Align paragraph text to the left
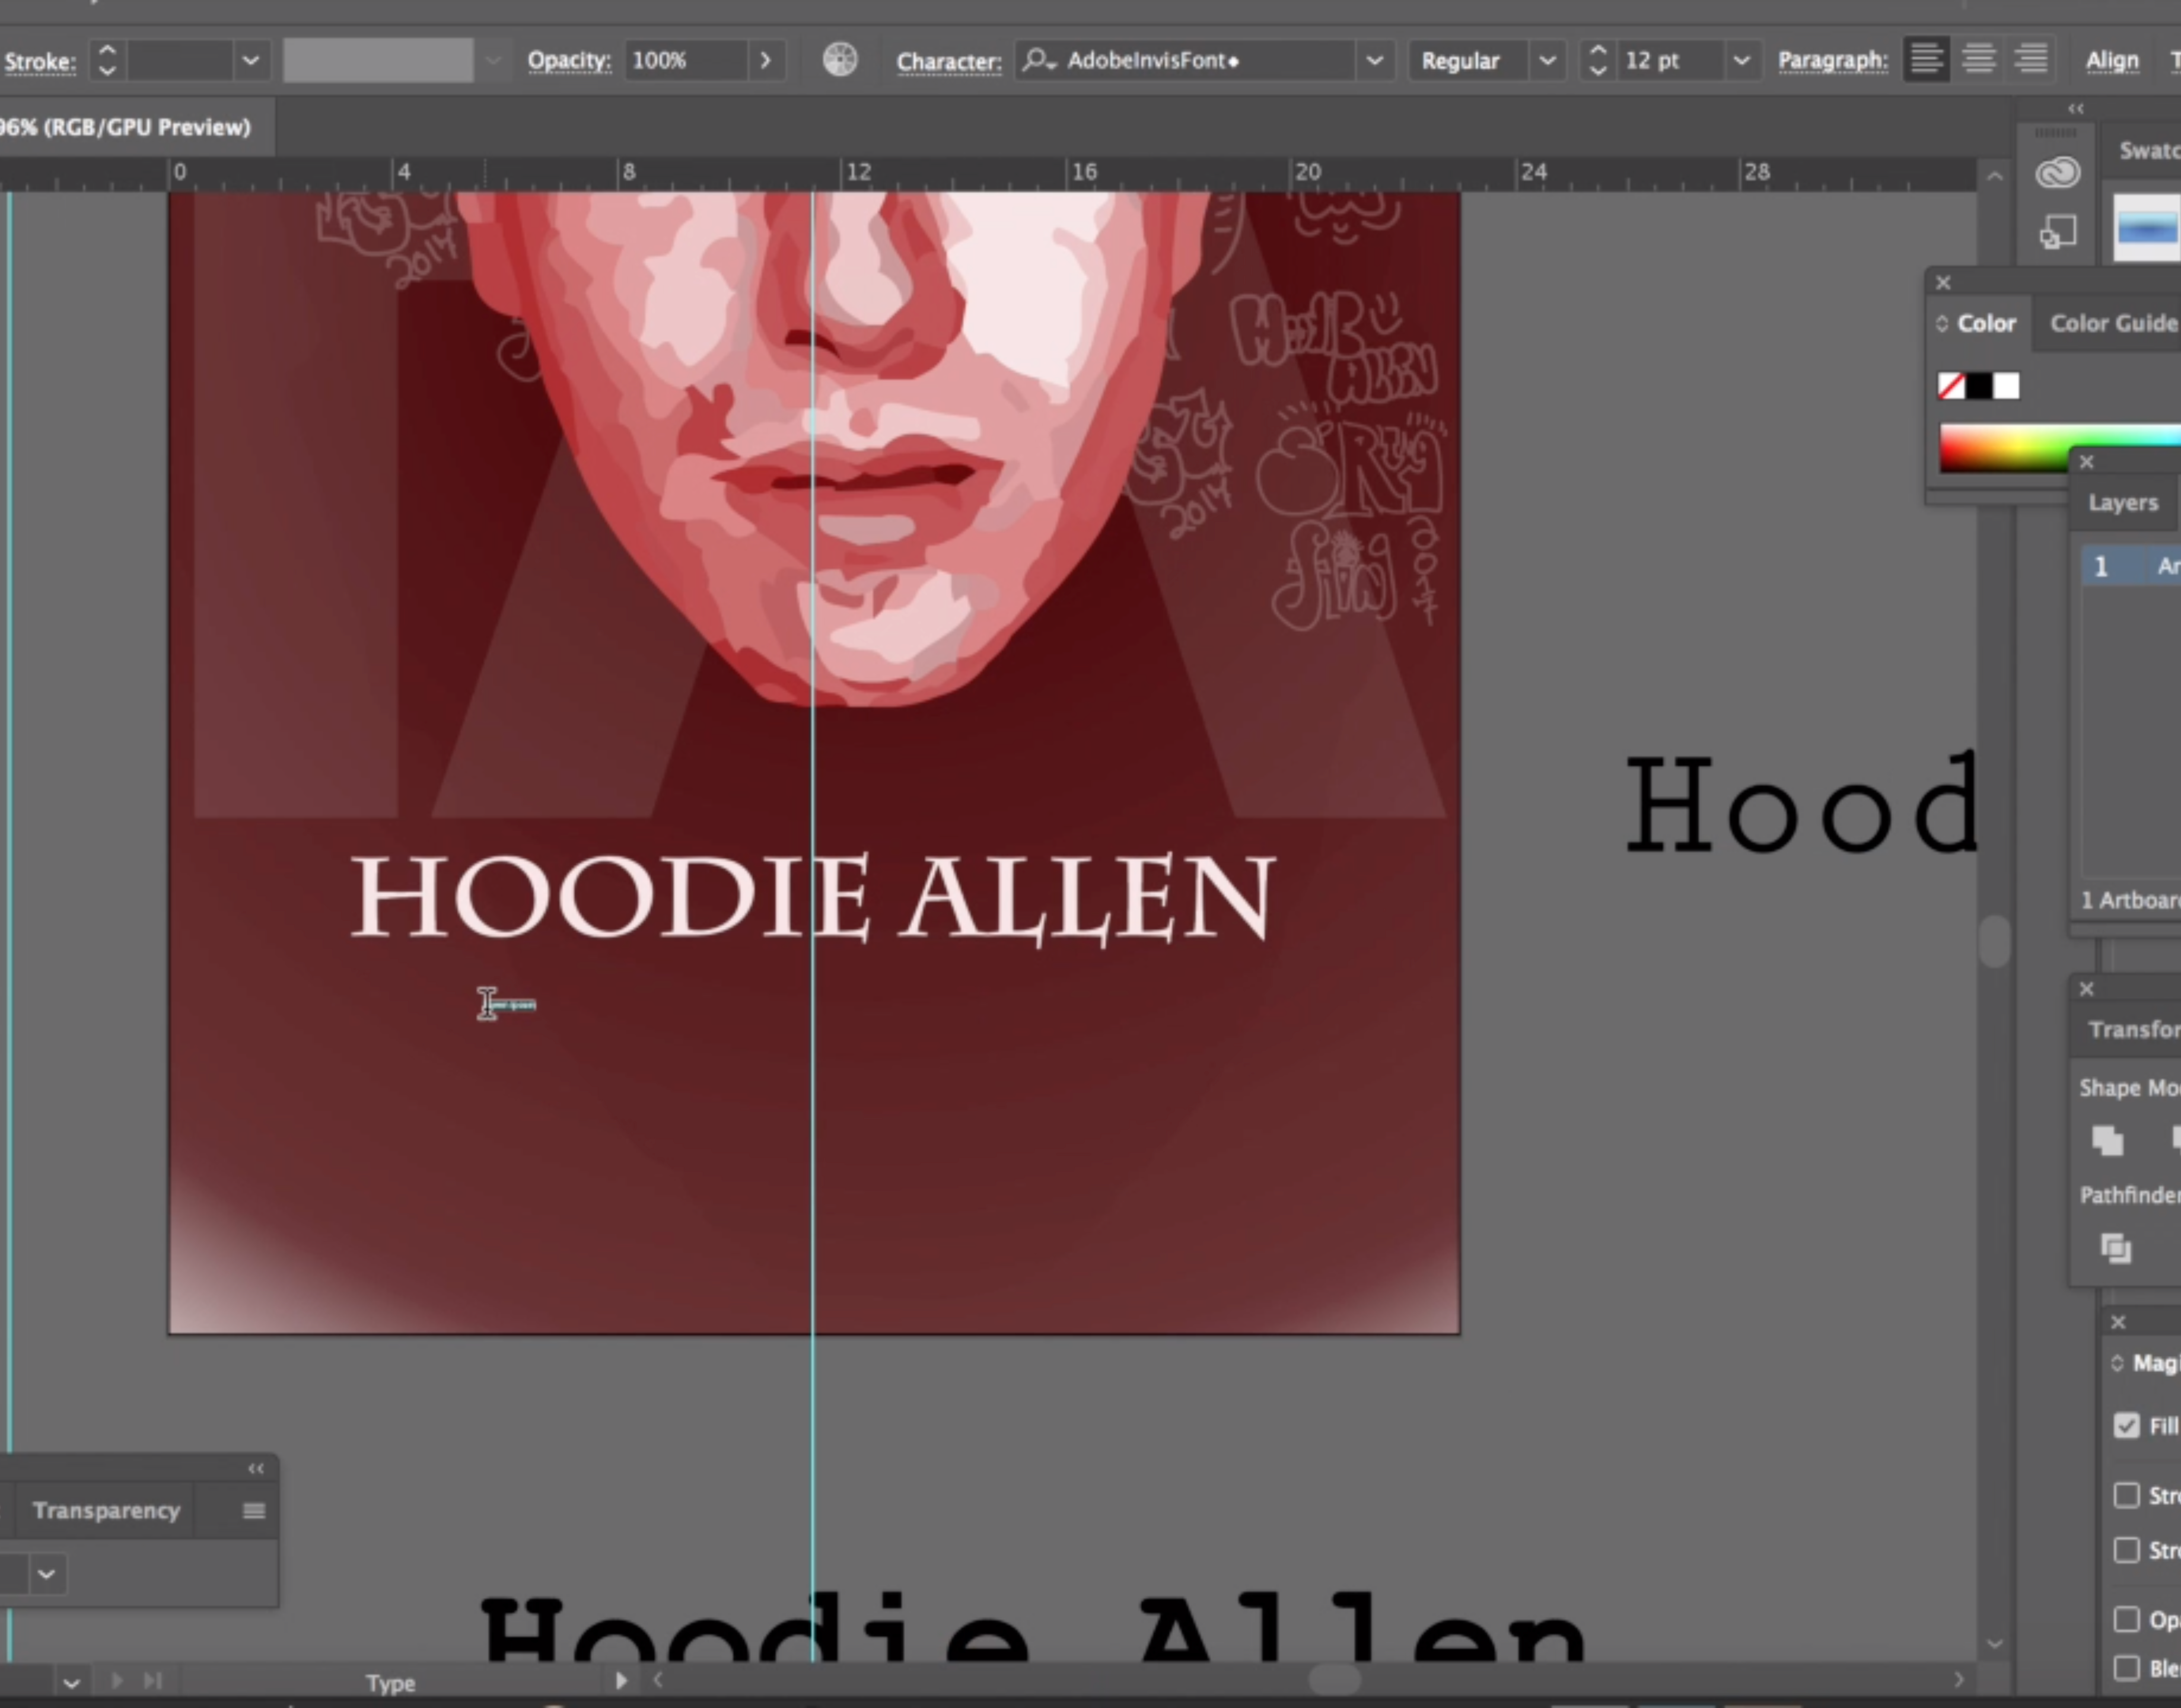 tap(1926, 60)
